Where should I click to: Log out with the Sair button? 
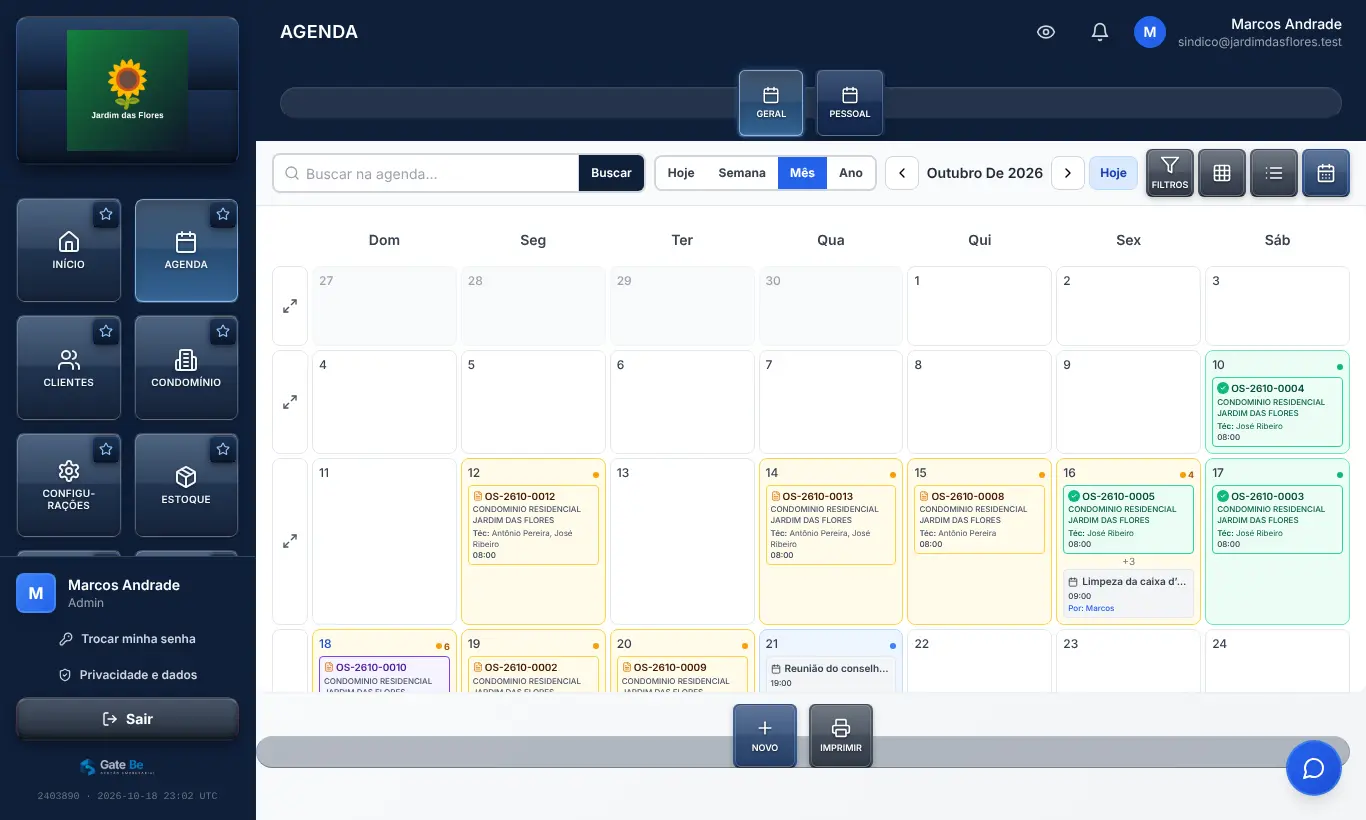[x=128, y=719]
